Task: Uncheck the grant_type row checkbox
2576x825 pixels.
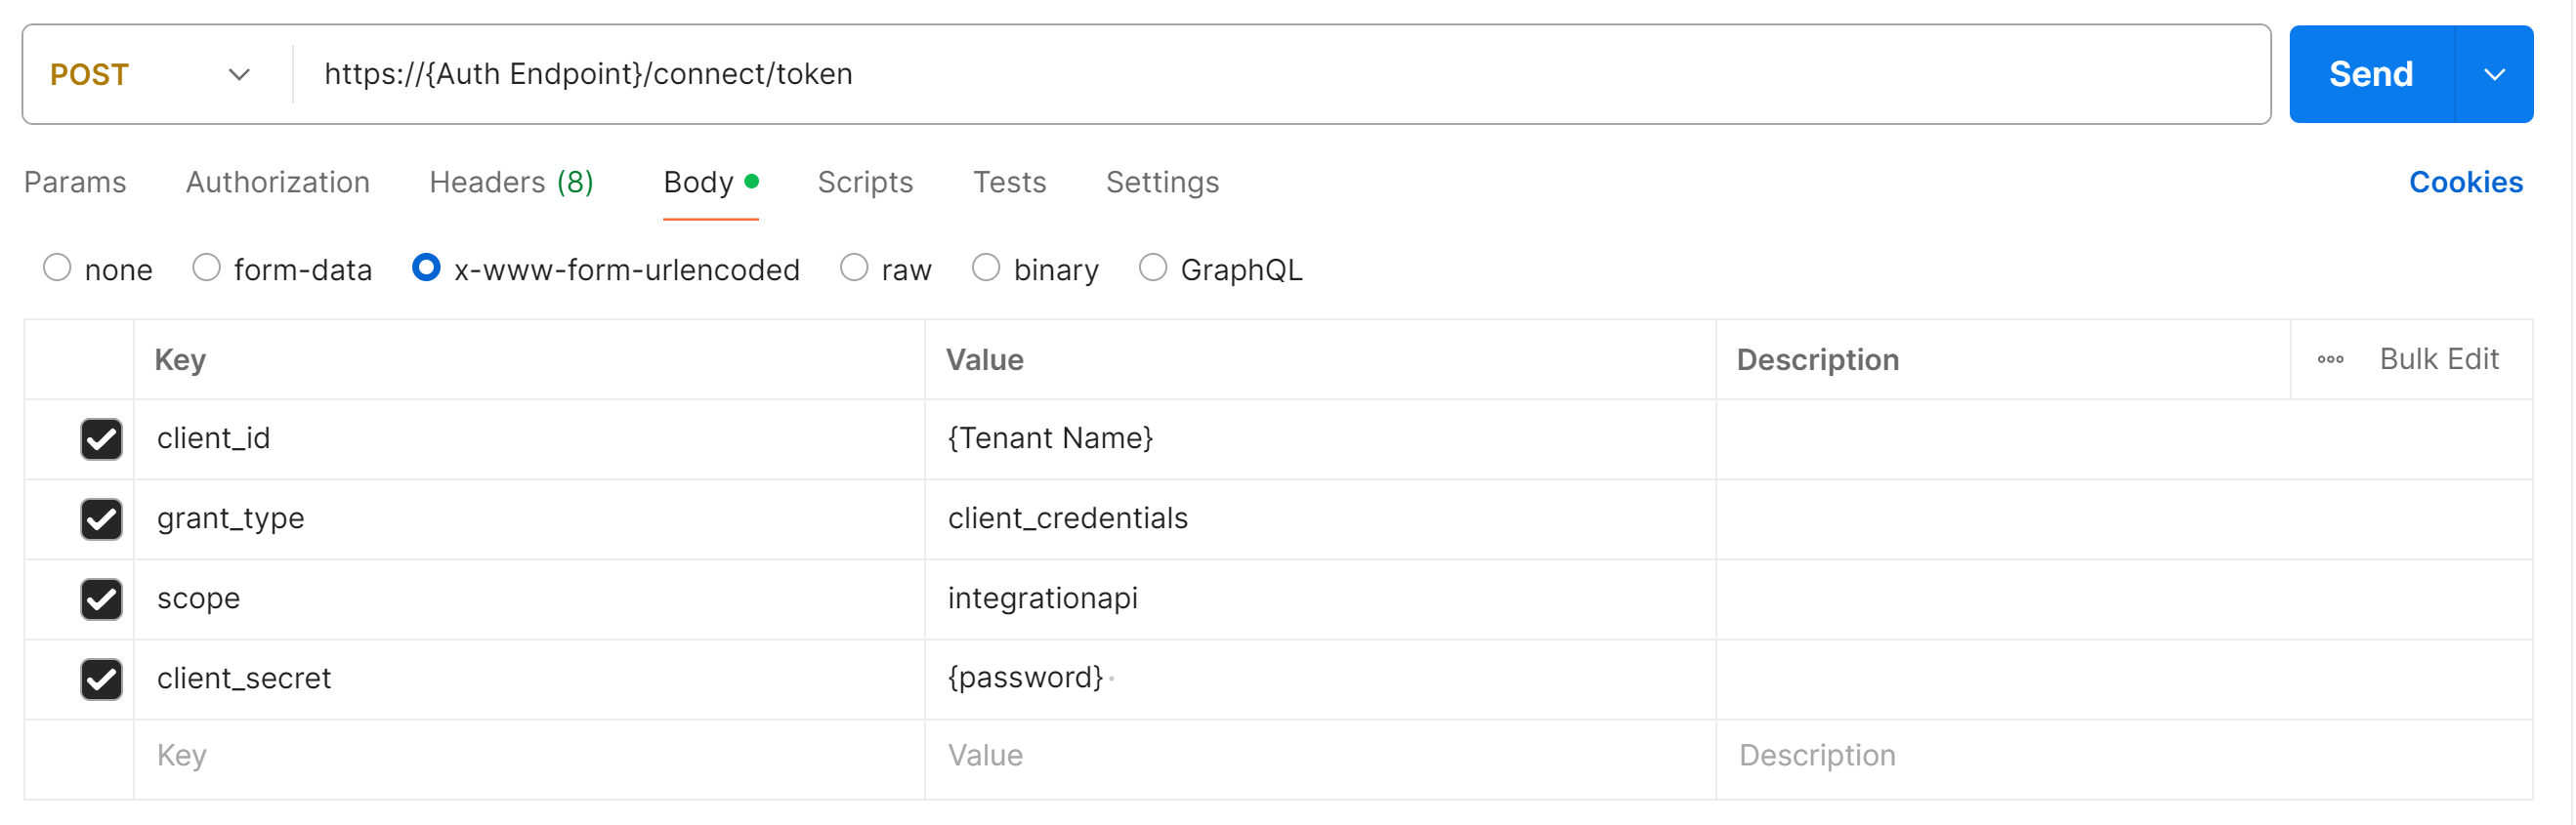Action: pos(101,519)
